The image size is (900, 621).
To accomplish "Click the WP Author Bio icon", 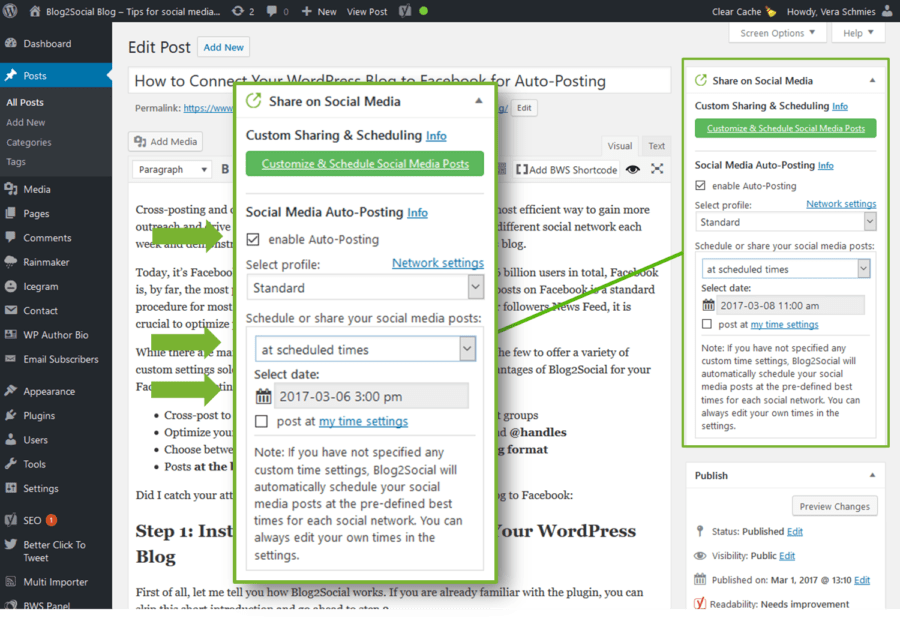I will coord(10,334).
